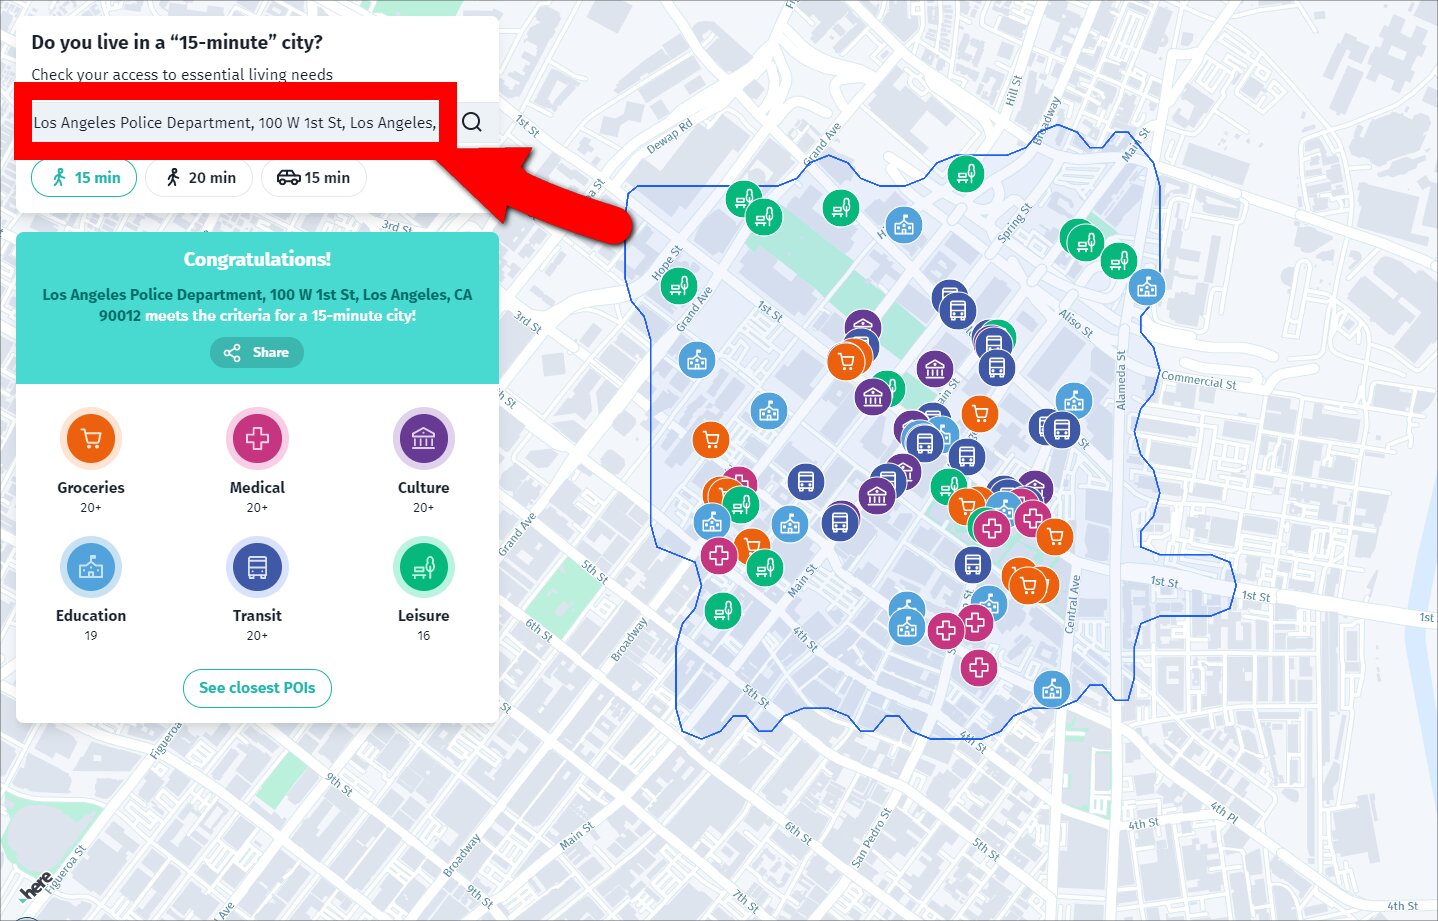Click the northernmost green leisure map marker
Screen dimensions: 1438x921
click(x=966, y=175)
